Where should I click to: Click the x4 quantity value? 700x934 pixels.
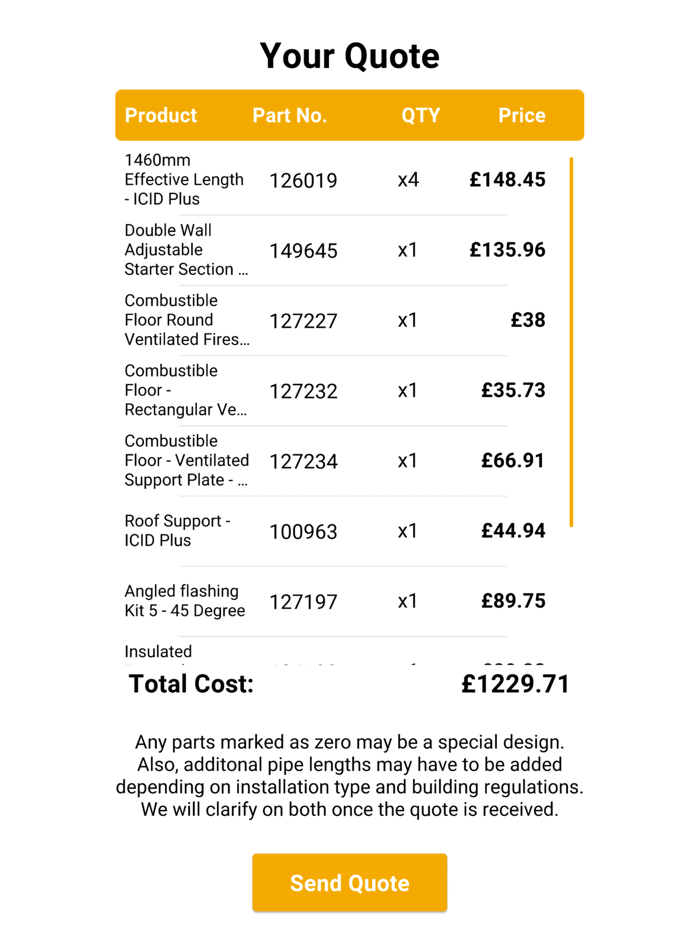[x=408, y=181]
